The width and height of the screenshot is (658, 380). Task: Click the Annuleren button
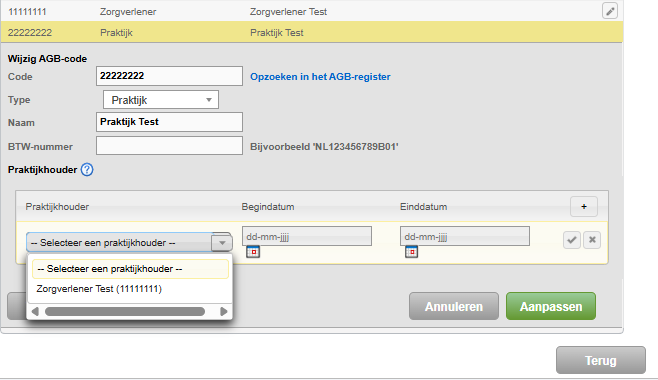(454, 306)
